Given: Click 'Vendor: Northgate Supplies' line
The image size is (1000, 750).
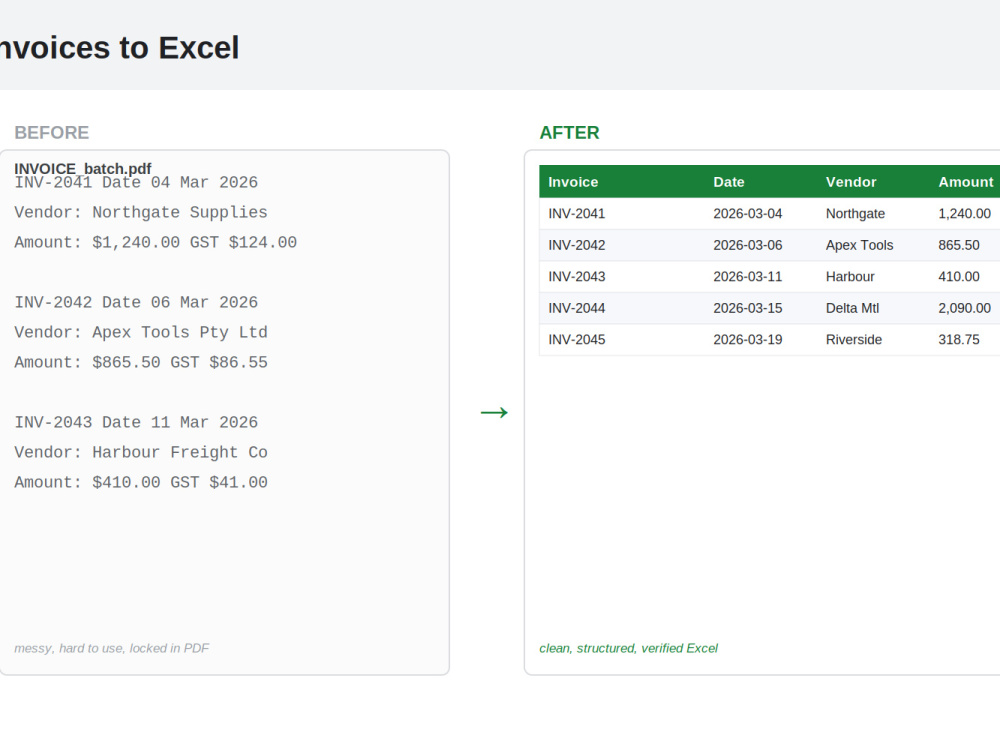Looking at the screenshot, I should [x=141, y=212].
